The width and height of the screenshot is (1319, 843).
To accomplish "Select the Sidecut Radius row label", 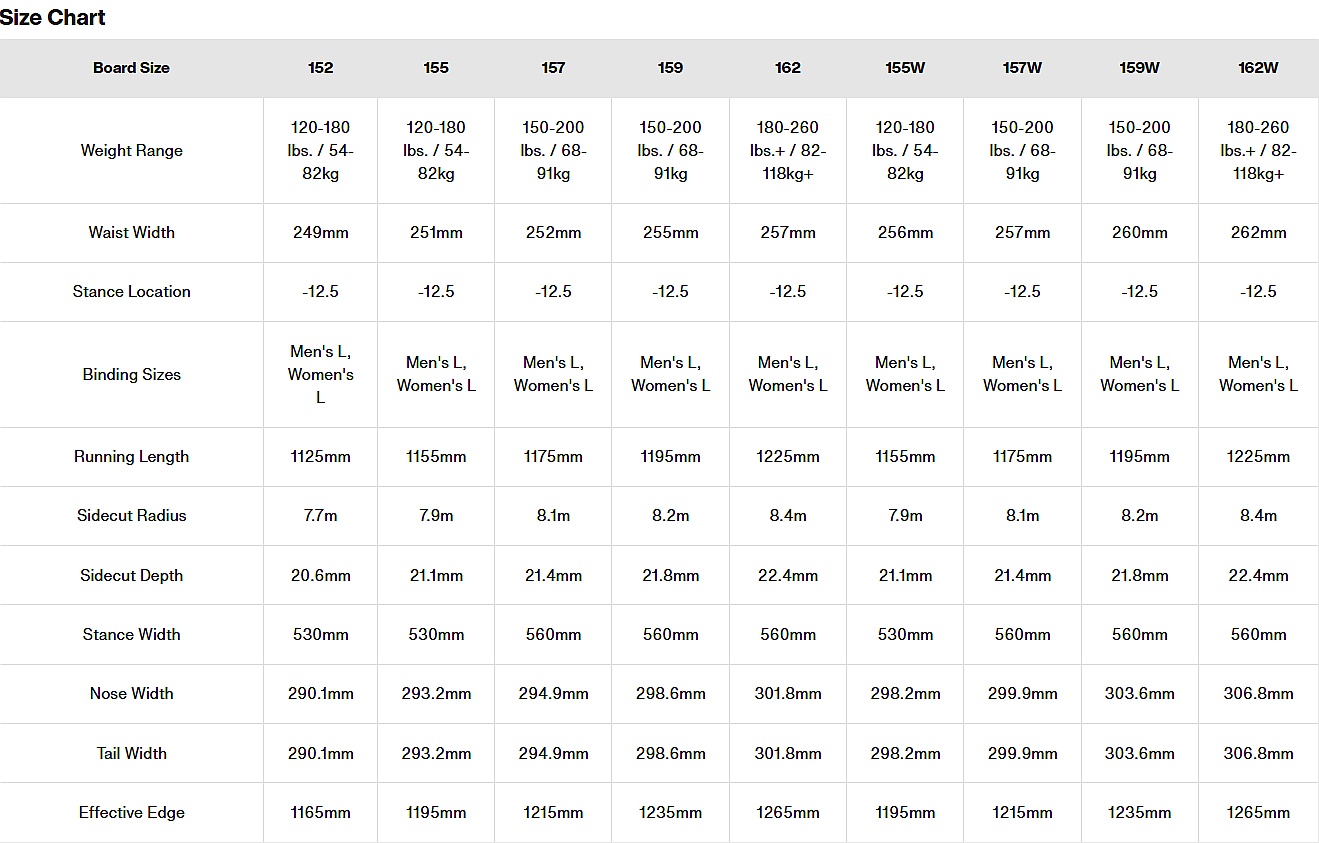I will pos(131,516).
